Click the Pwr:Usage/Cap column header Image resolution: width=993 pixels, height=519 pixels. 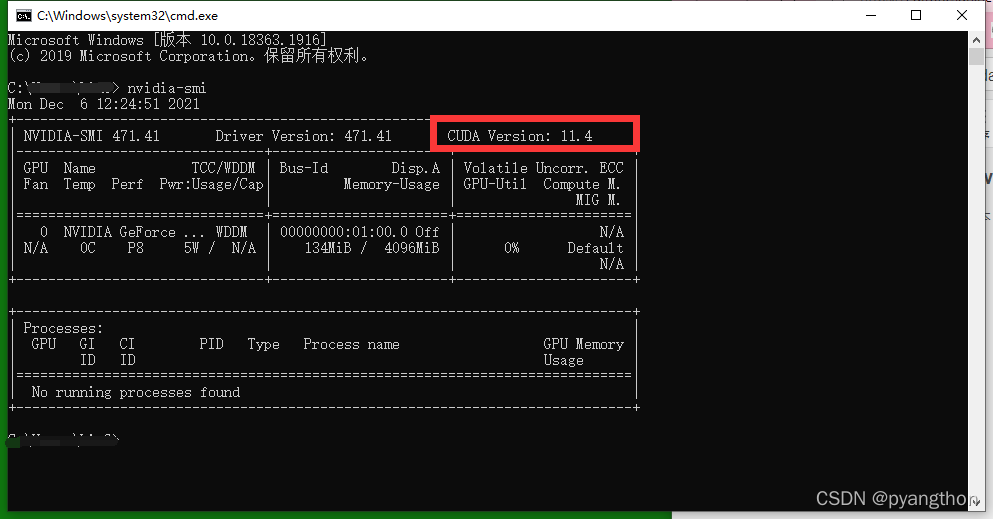(211, 184)
